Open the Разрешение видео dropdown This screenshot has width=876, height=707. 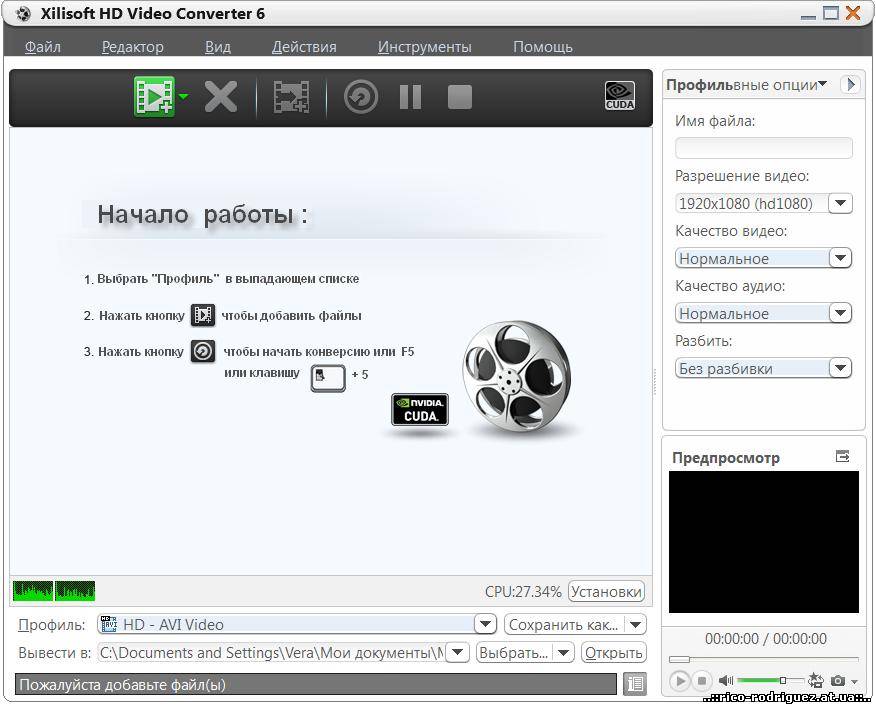tap(841, 203)
